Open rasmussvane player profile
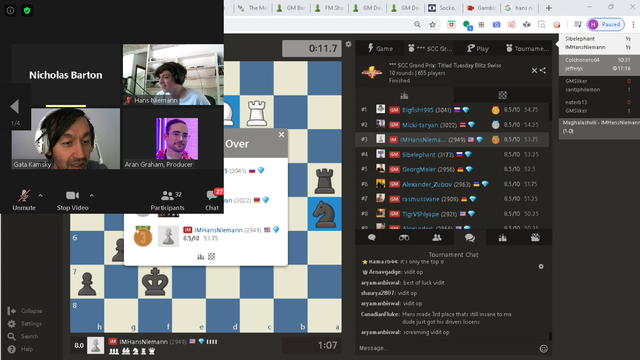The width and height of the screenshot is (640, 360). click(x=421, y=199)
